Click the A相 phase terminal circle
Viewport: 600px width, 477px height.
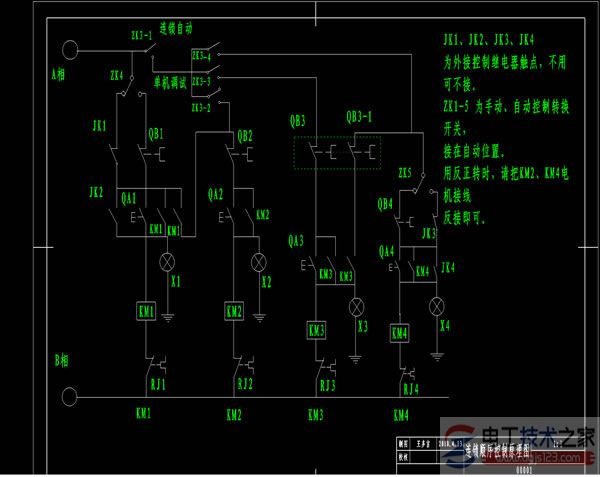70,50
